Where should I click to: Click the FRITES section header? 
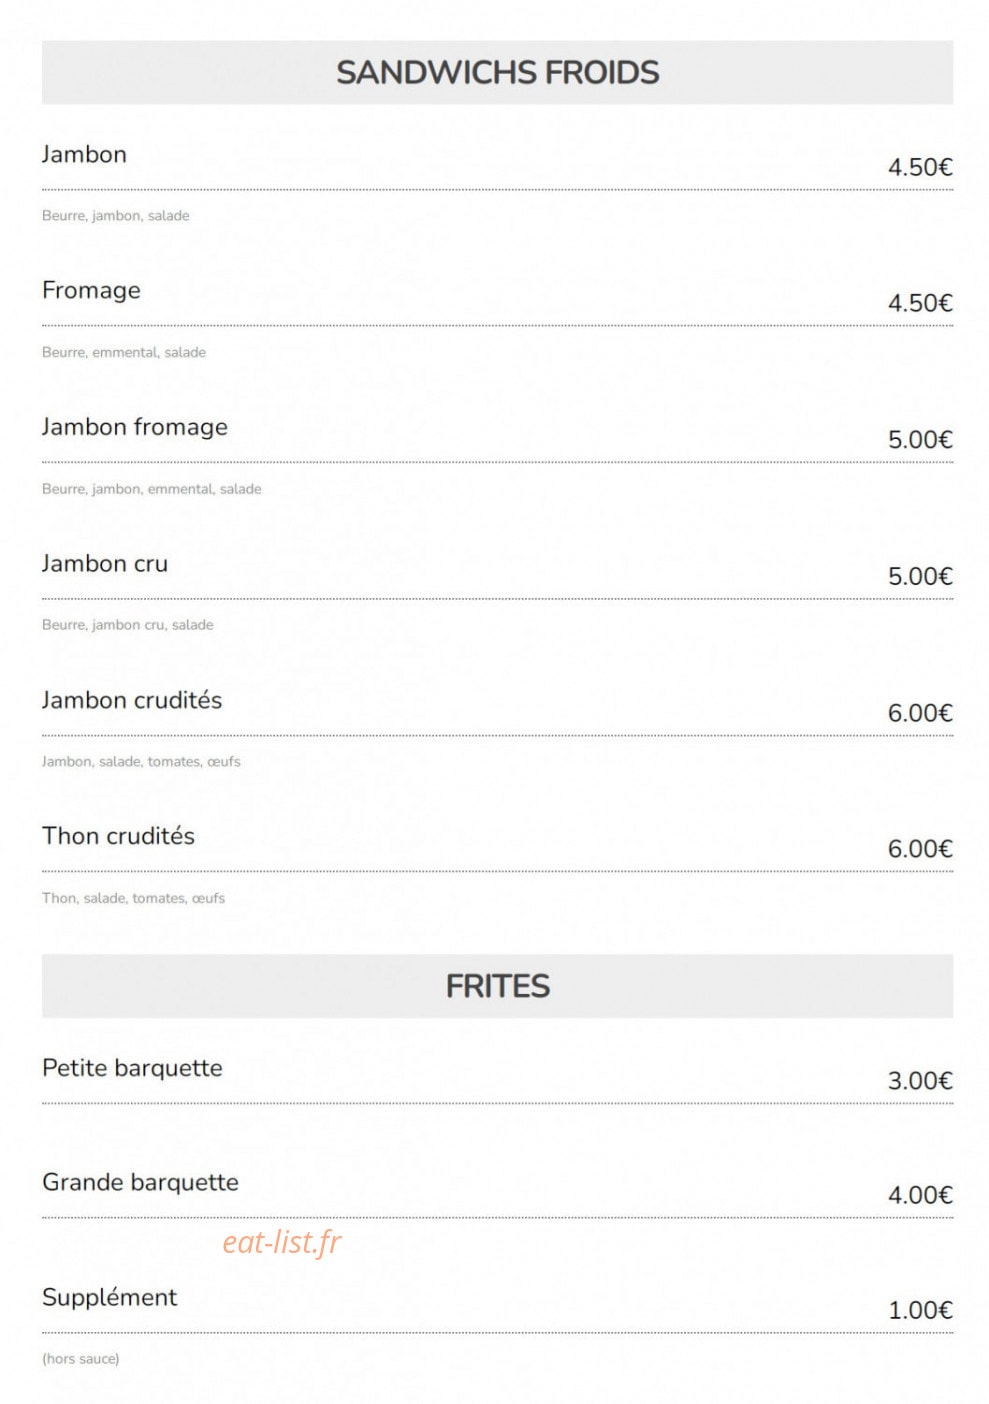497,986
